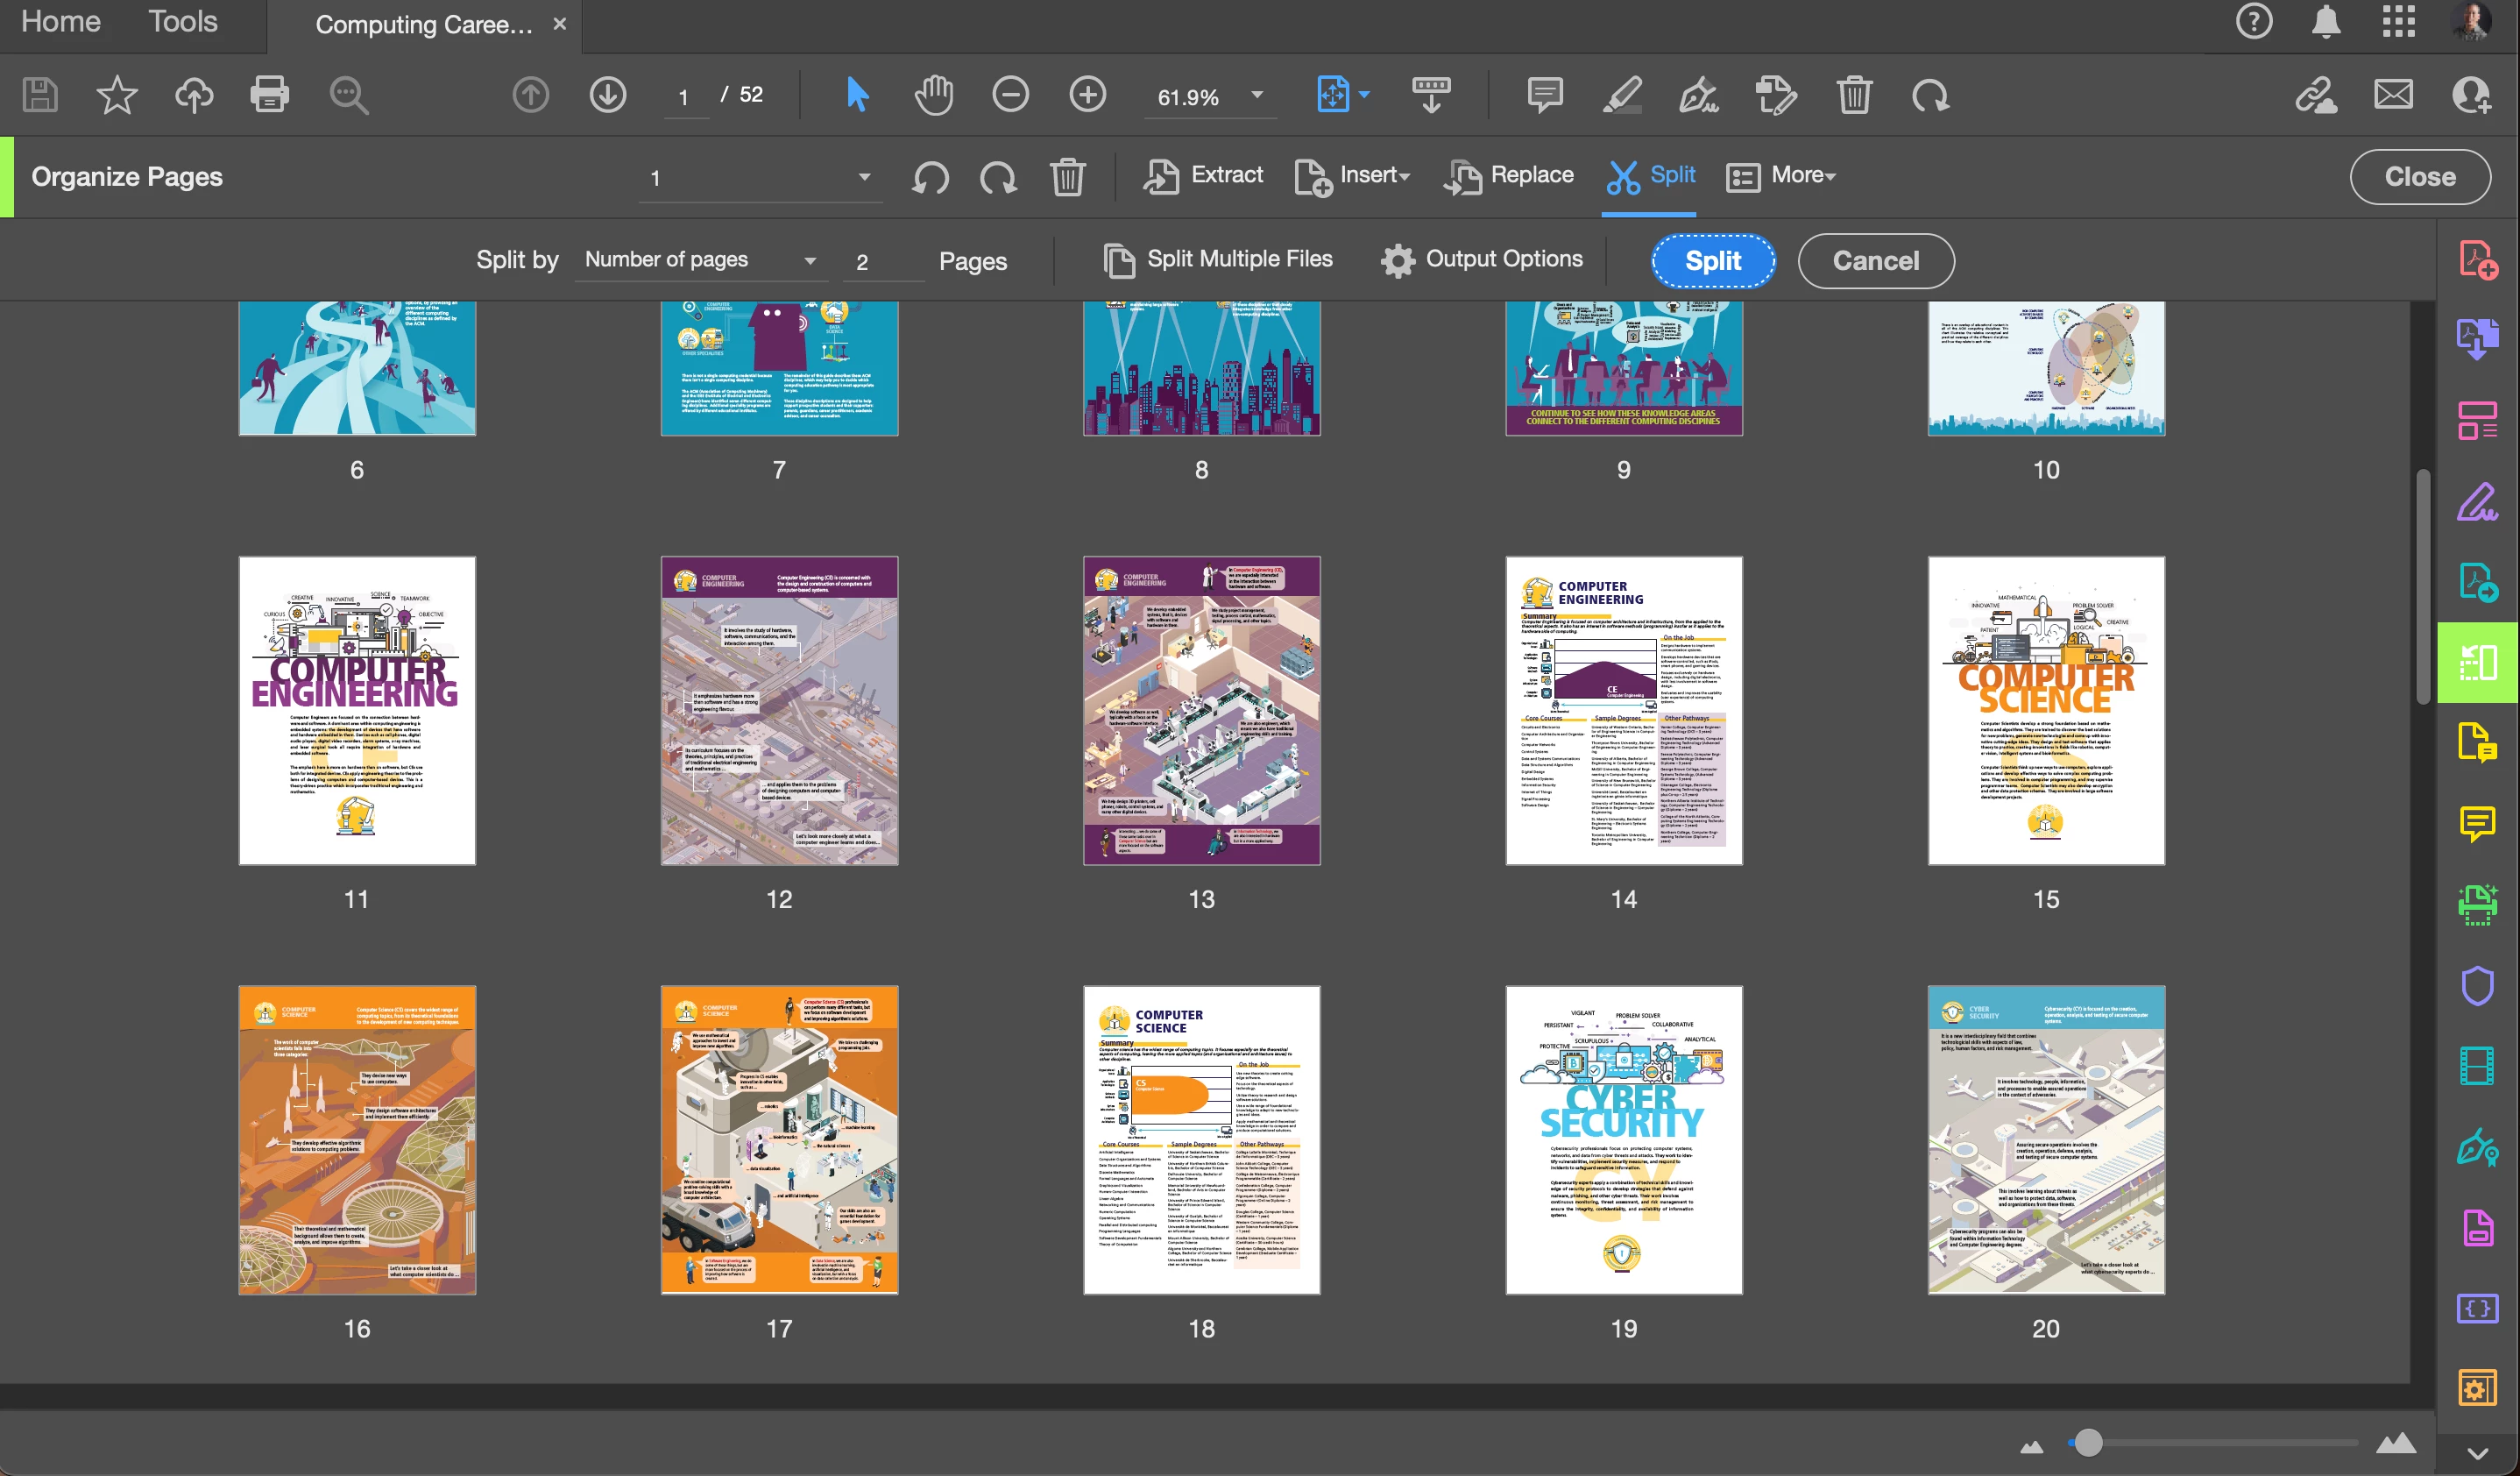Image resolution: width=2520 pixels, height=1476 pixels.
Task: Click the delete pages trash icon
Action: coord(1067,177)
